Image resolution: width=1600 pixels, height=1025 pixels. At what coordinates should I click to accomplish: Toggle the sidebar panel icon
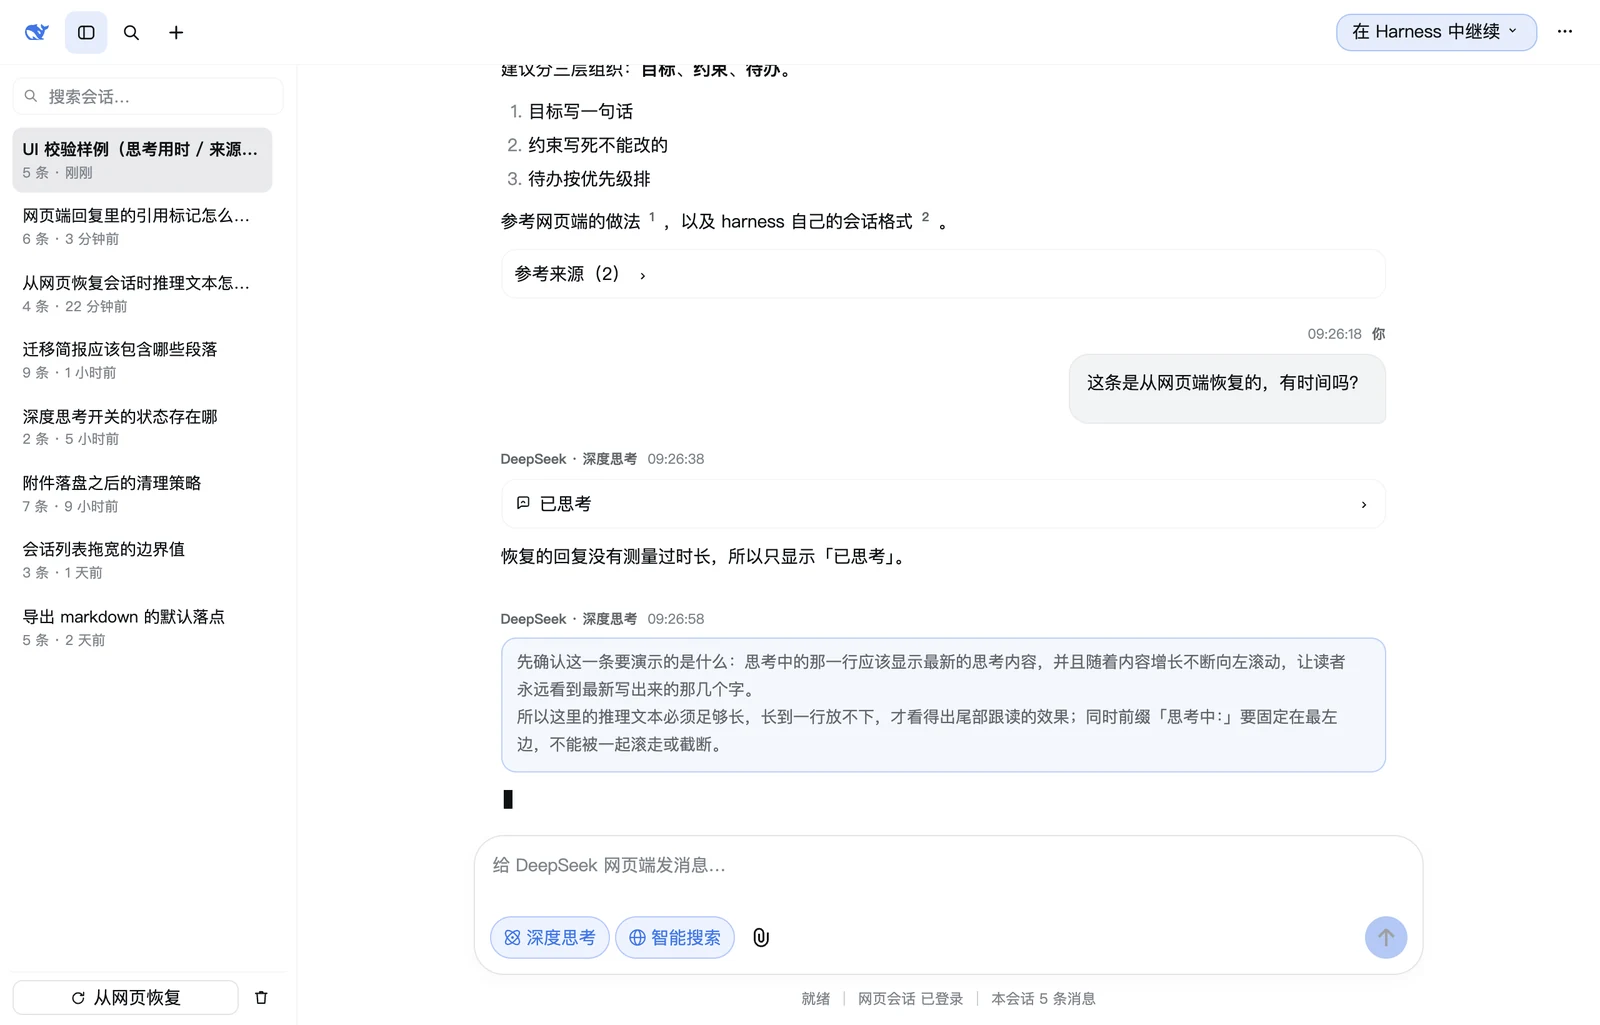(86, 32)
